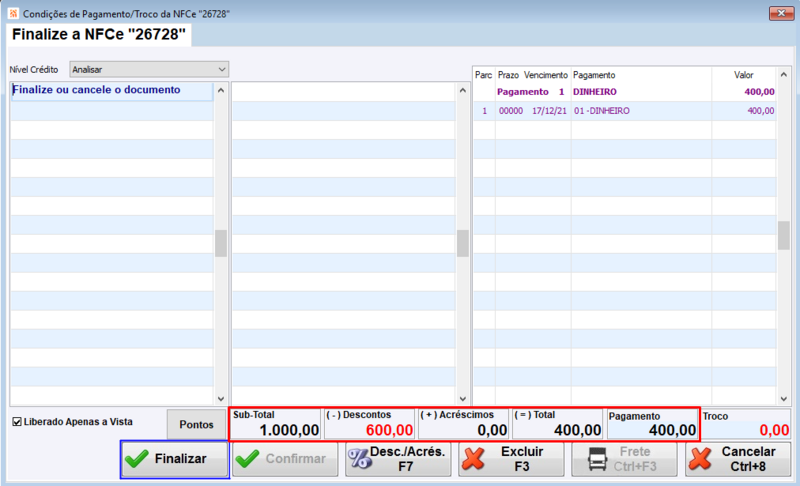Click the Parc column header
The width and height of the screenshot is (800, 486).
click(483, 75)
